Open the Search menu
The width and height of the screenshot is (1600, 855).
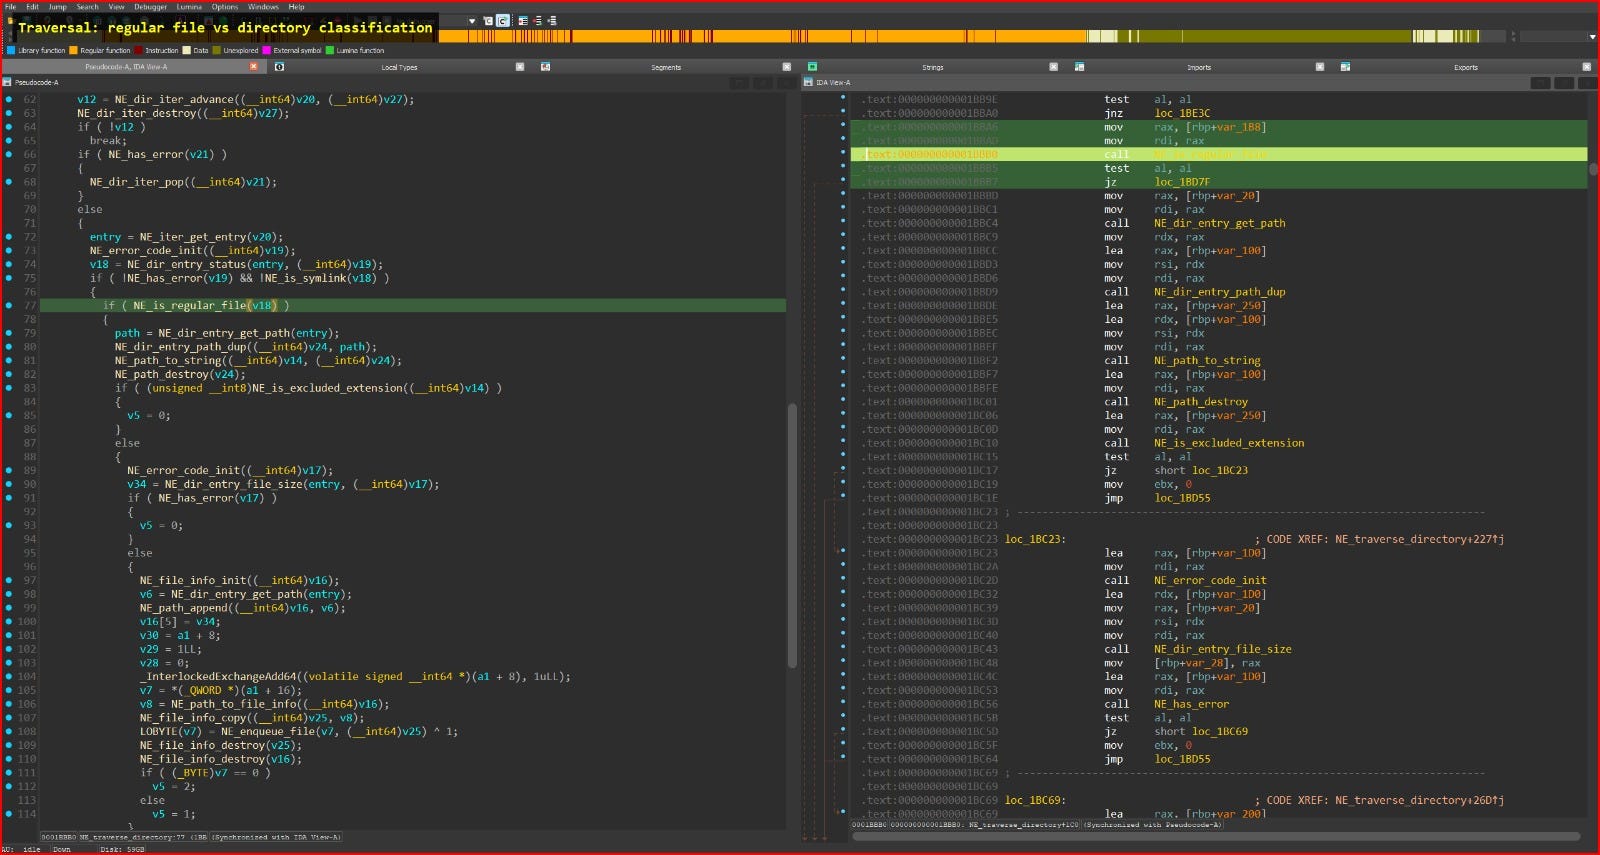[x=88, y=6]
